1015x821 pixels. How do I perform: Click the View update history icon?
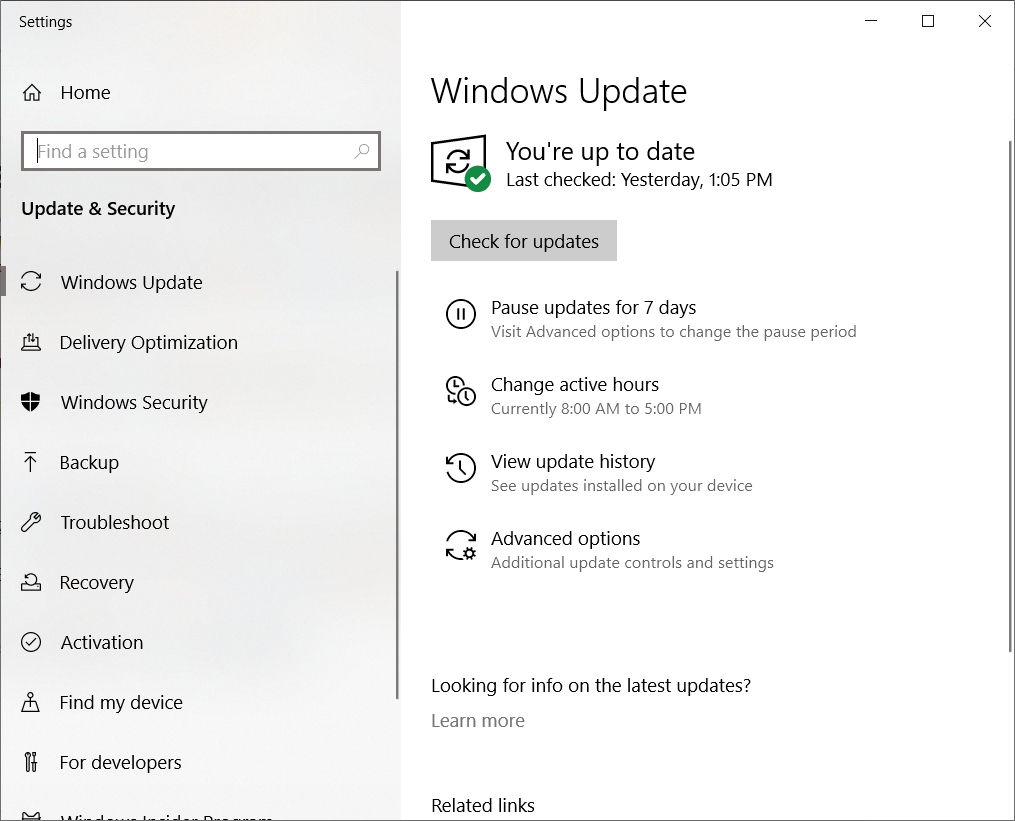tap(460, 468)
